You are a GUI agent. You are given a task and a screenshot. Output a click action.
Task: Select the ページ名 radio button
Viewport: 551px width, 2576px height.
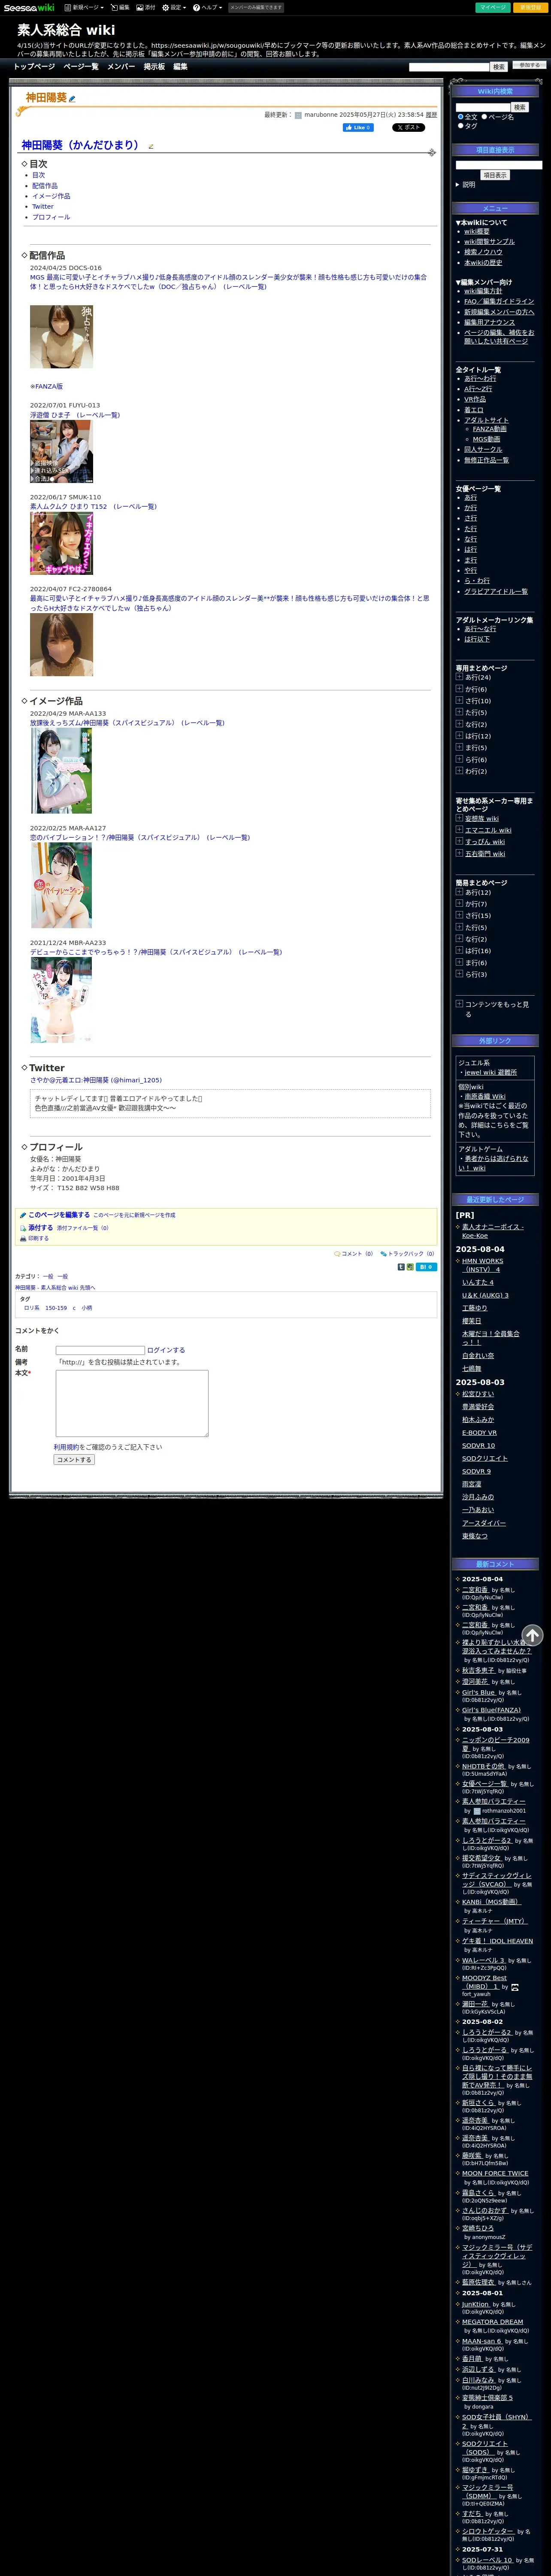[484, 117]
